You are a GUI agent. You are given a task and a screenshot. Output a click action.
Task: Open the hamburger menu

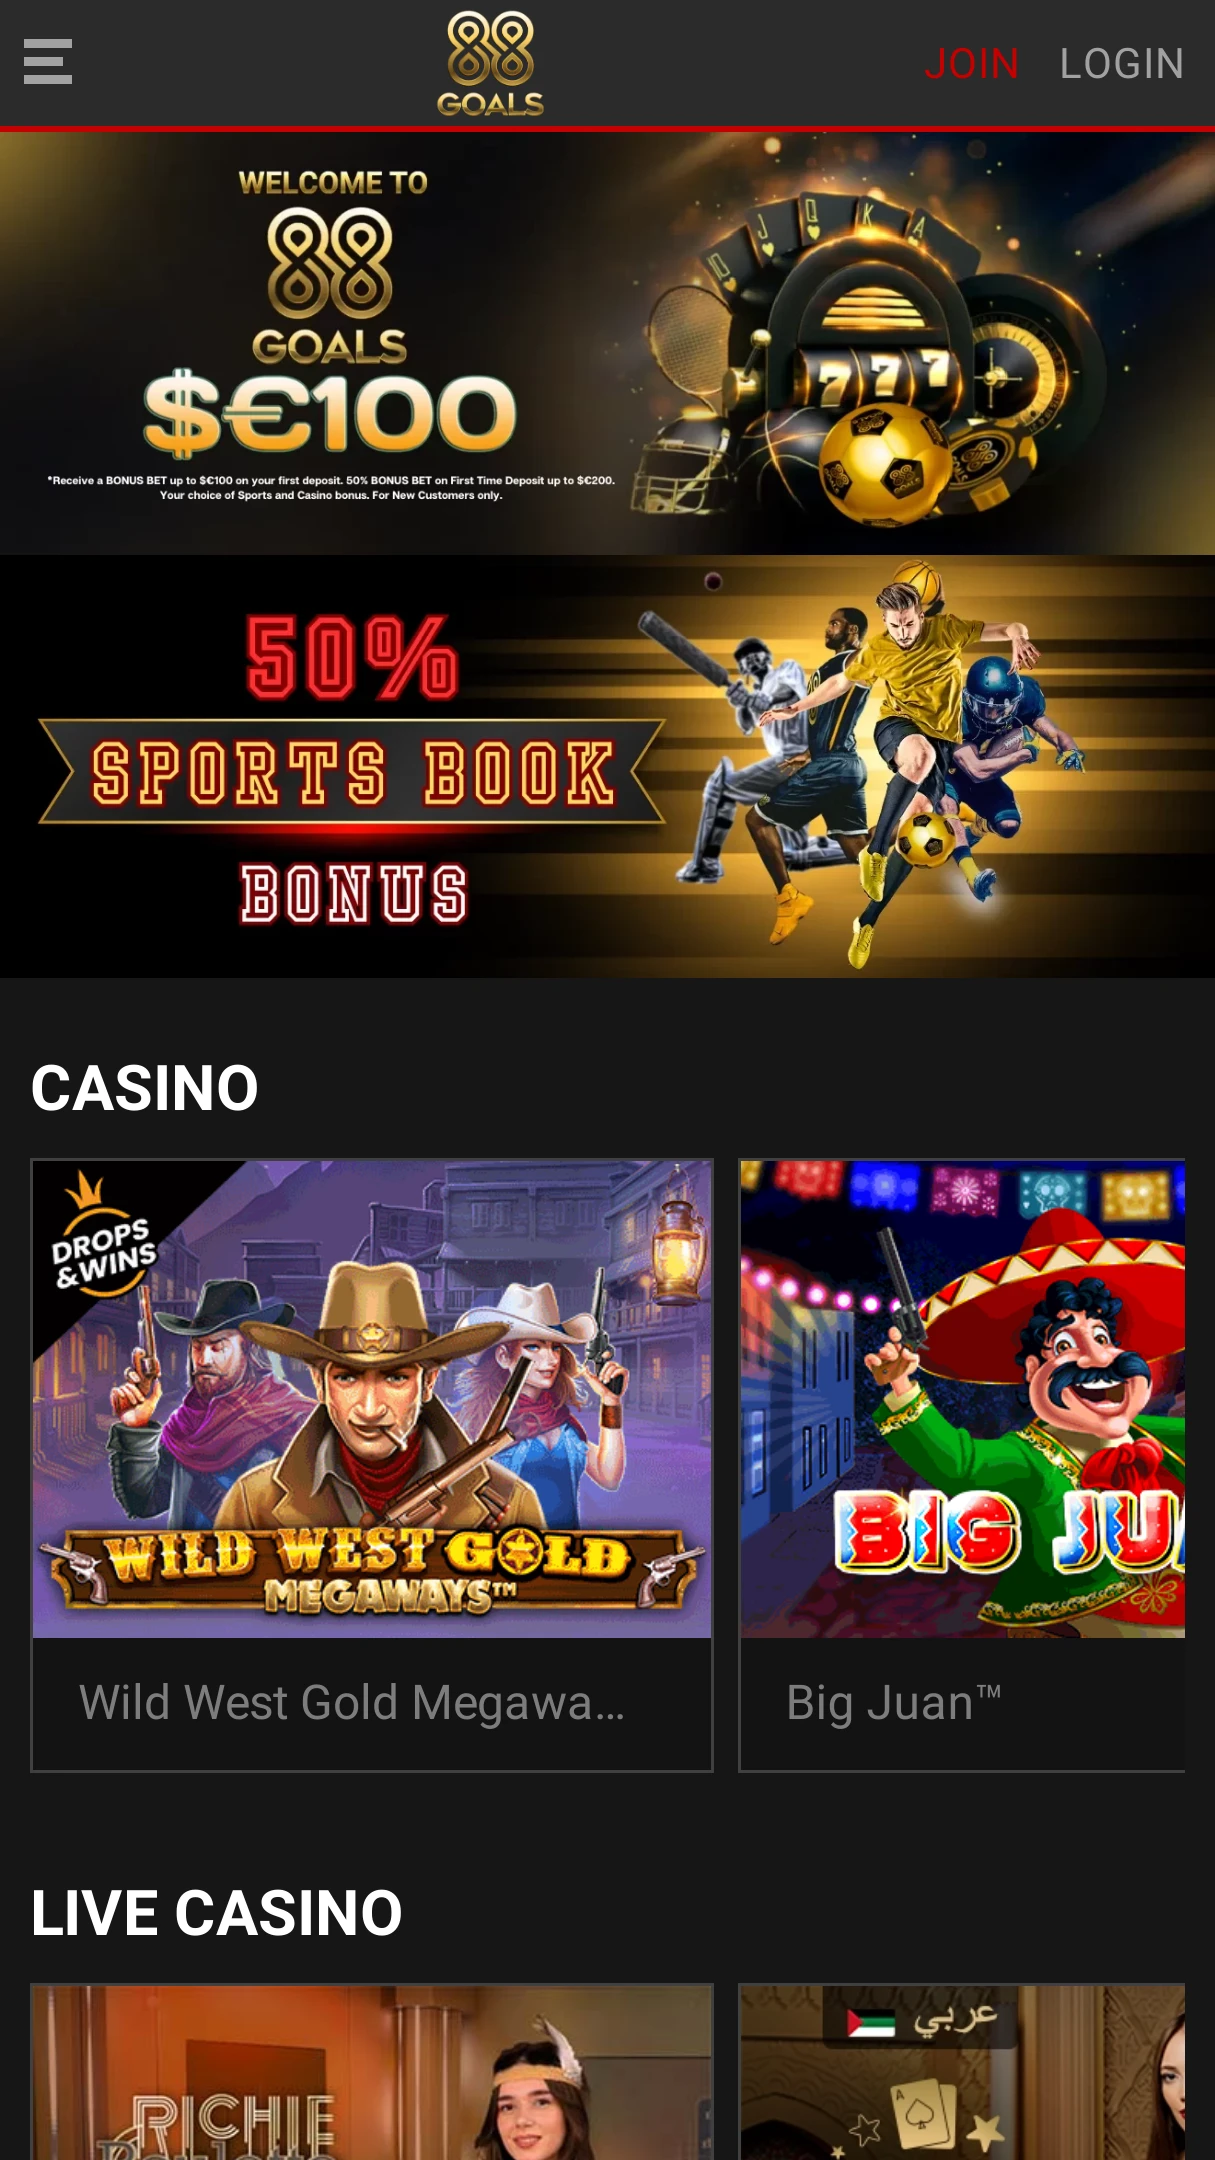(48, 62)
